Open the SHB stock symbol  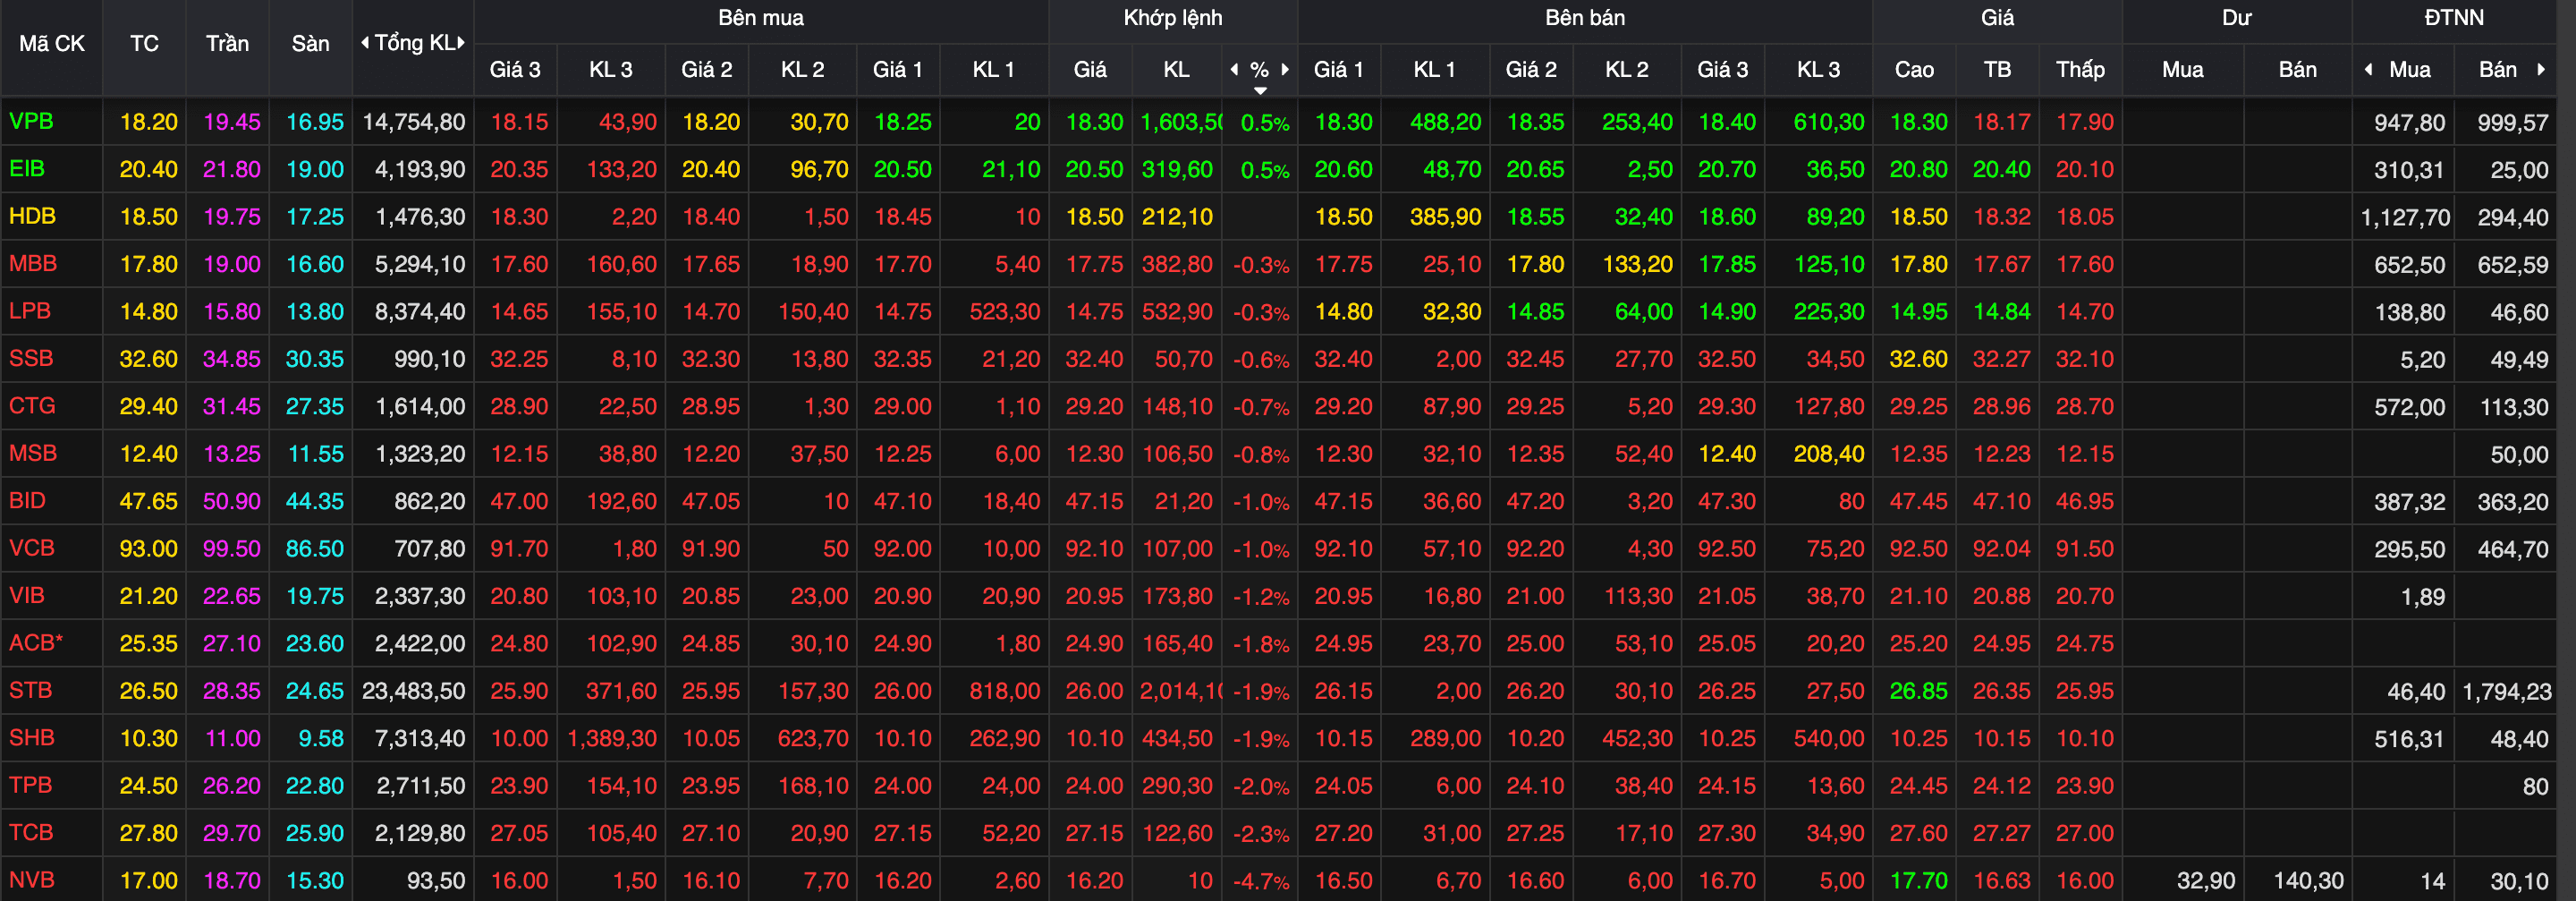pyautogui.click(x=32, y=737)
